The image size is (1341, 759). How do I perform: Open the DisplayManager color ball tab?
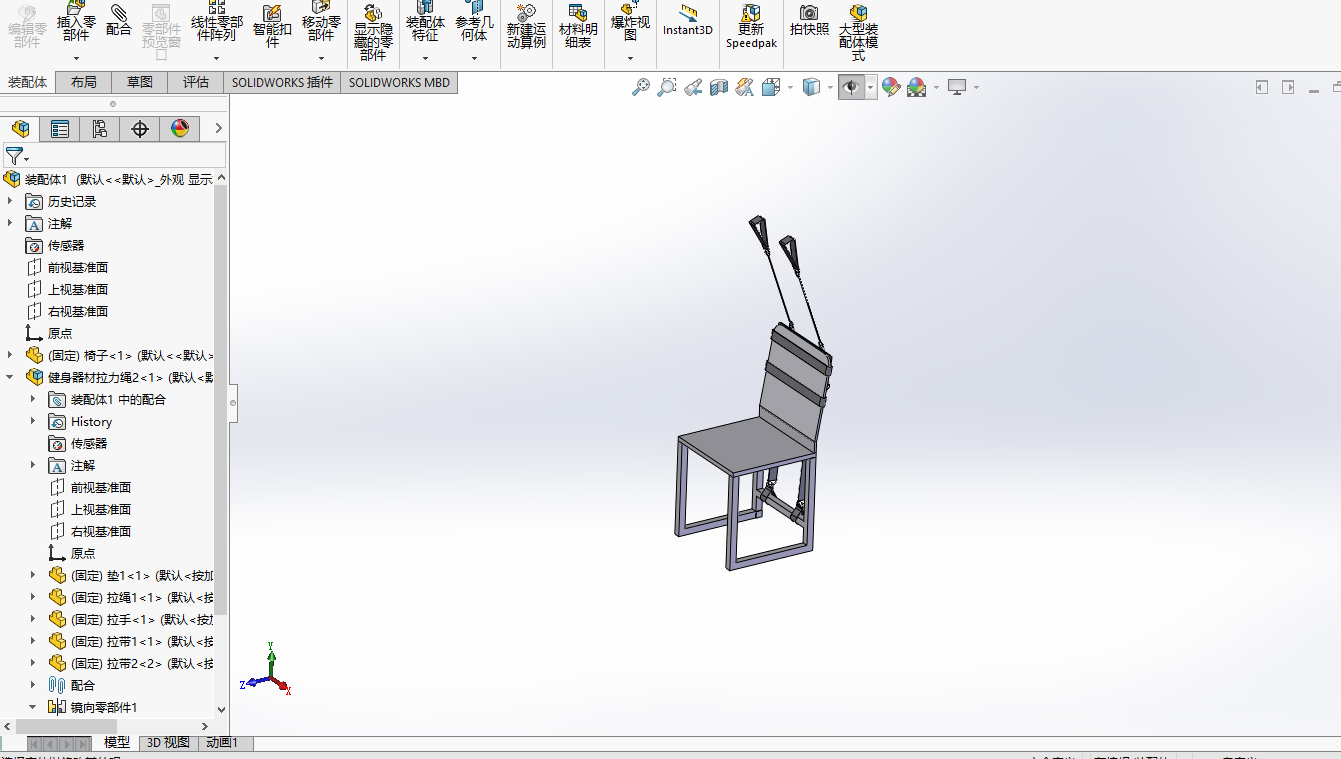coord(180,129)
